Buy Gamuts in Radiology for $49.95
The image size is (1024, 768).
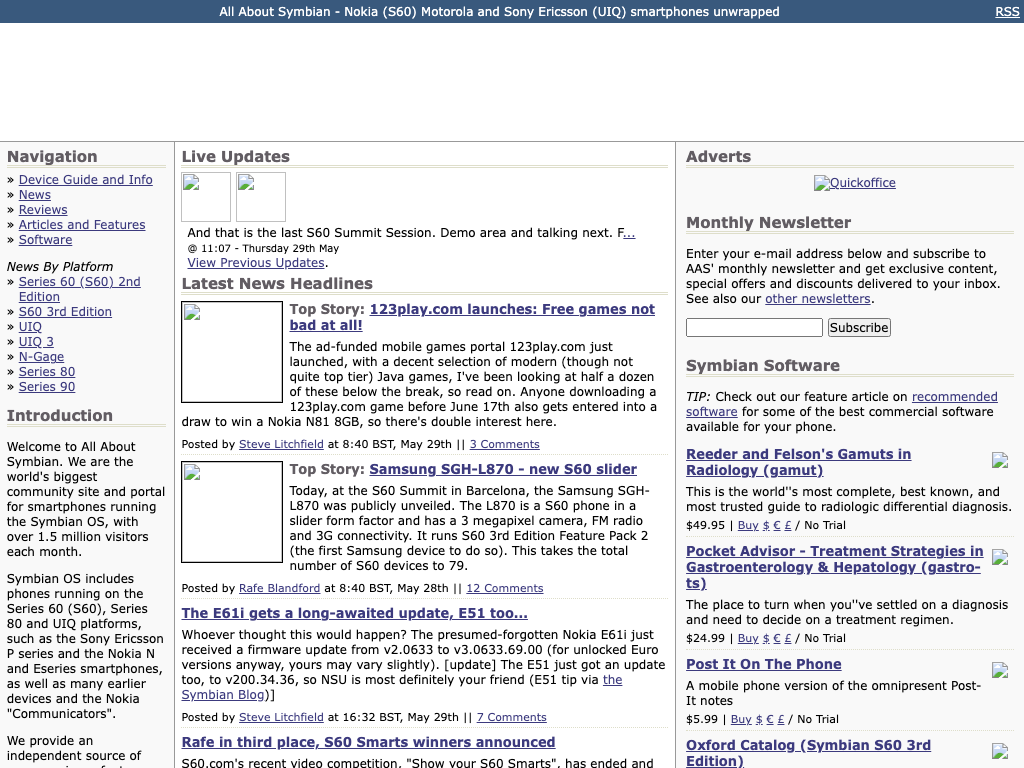748,525
